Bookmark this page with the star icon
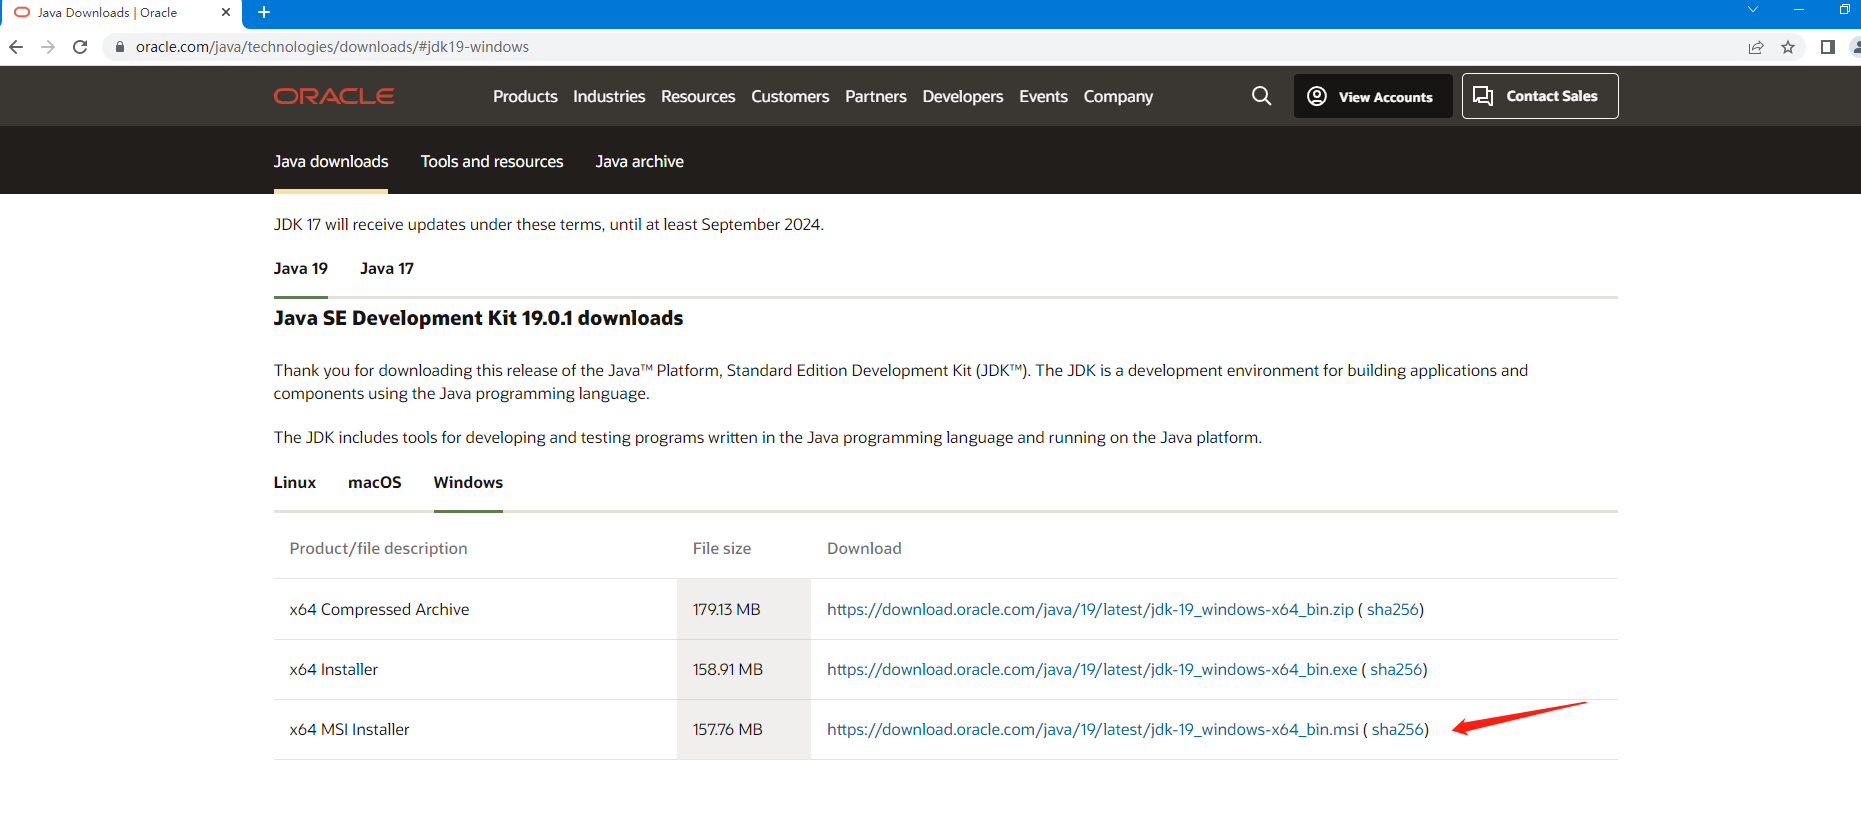The height and width of the screenshot is (820, 1861). click(x=1788, y=47)
